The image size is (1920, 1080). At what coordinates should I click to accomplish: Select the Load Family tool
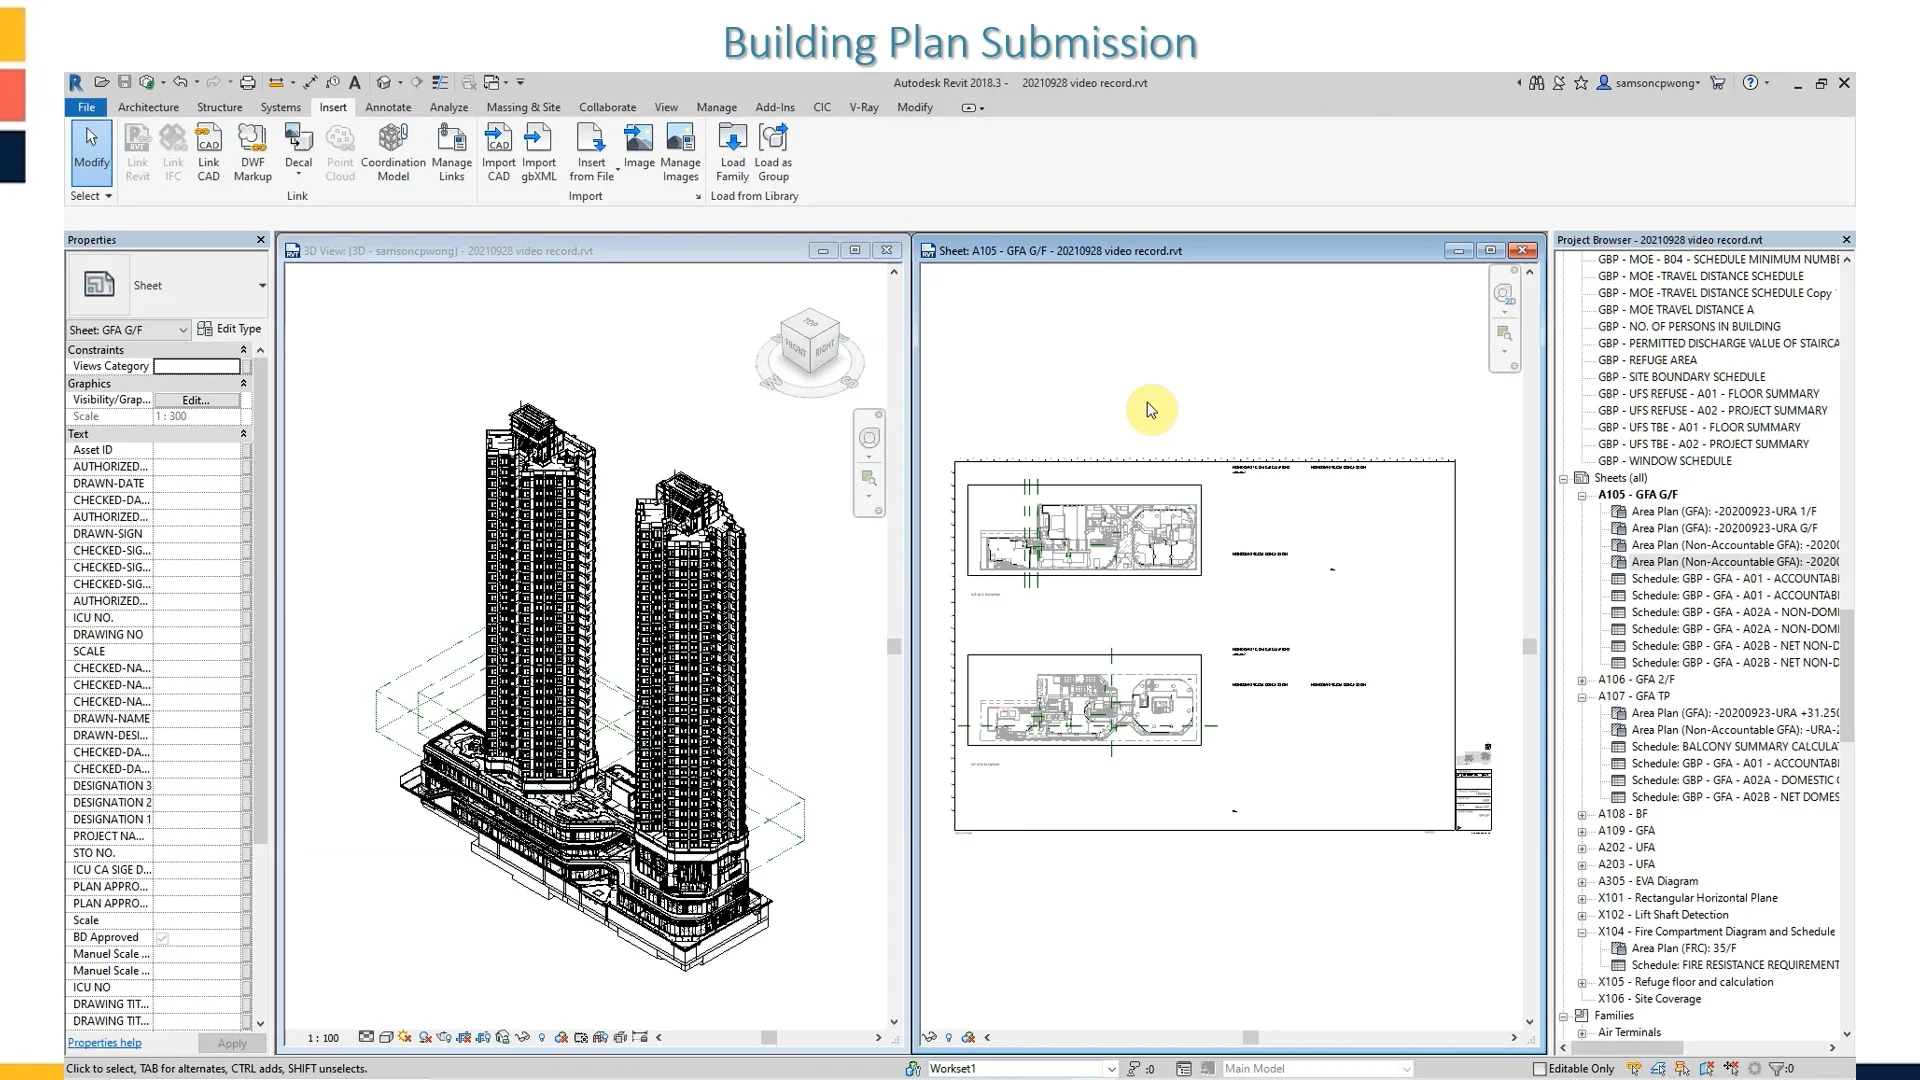[733, 150]
